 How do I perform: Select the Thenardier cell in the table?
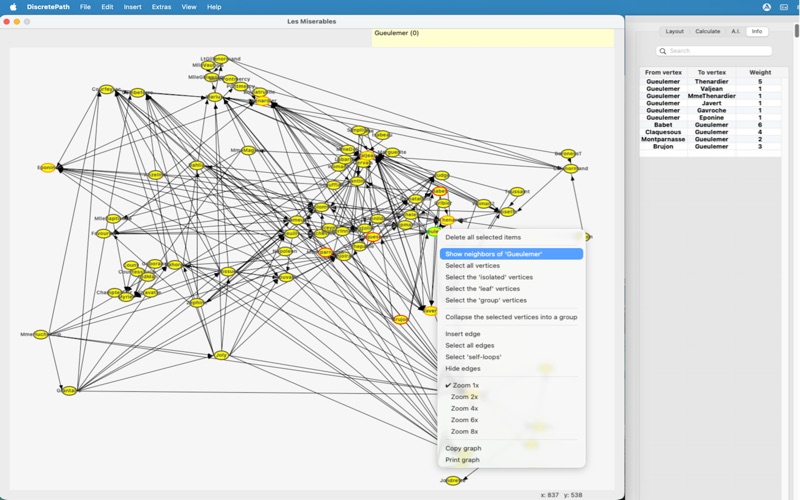[x=711, y=82]
